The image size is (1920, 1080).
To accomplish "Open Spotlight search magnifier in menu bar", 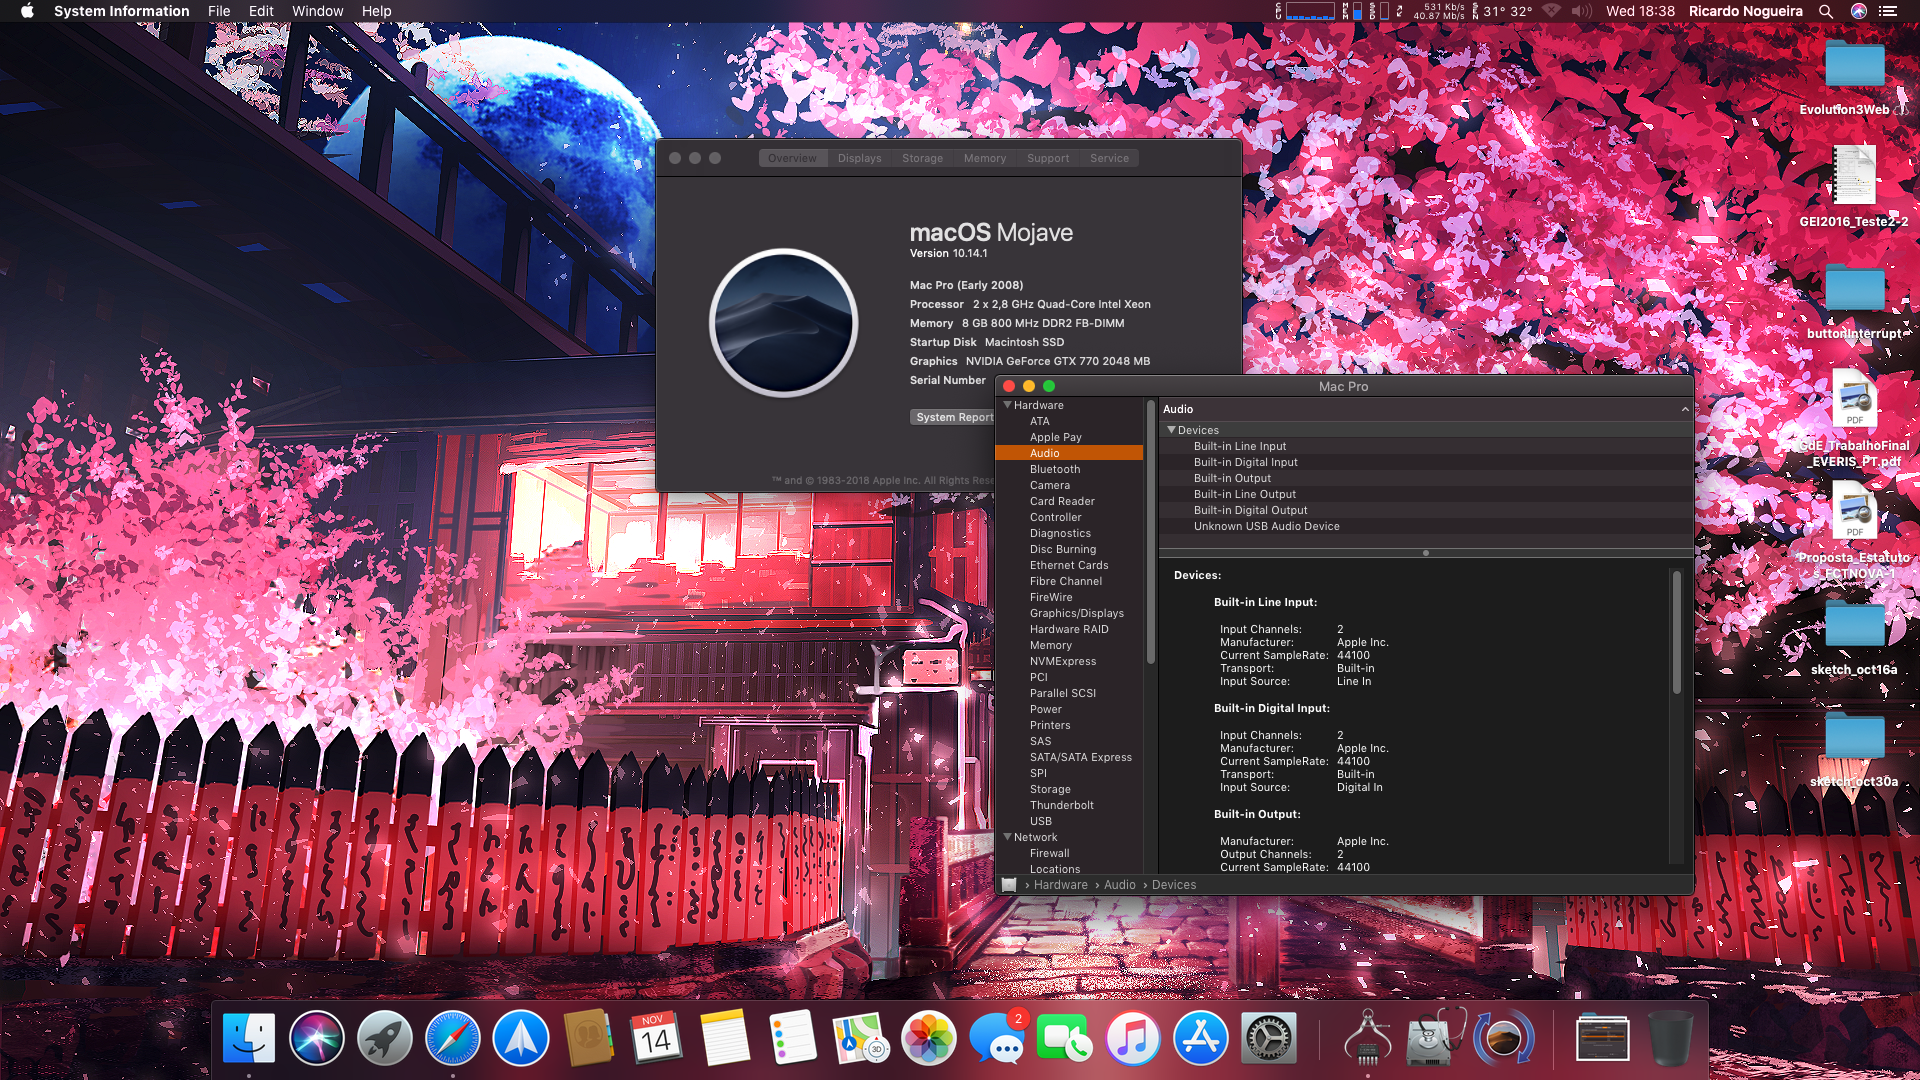I will pyautogui.click(x=1825, y=11).
